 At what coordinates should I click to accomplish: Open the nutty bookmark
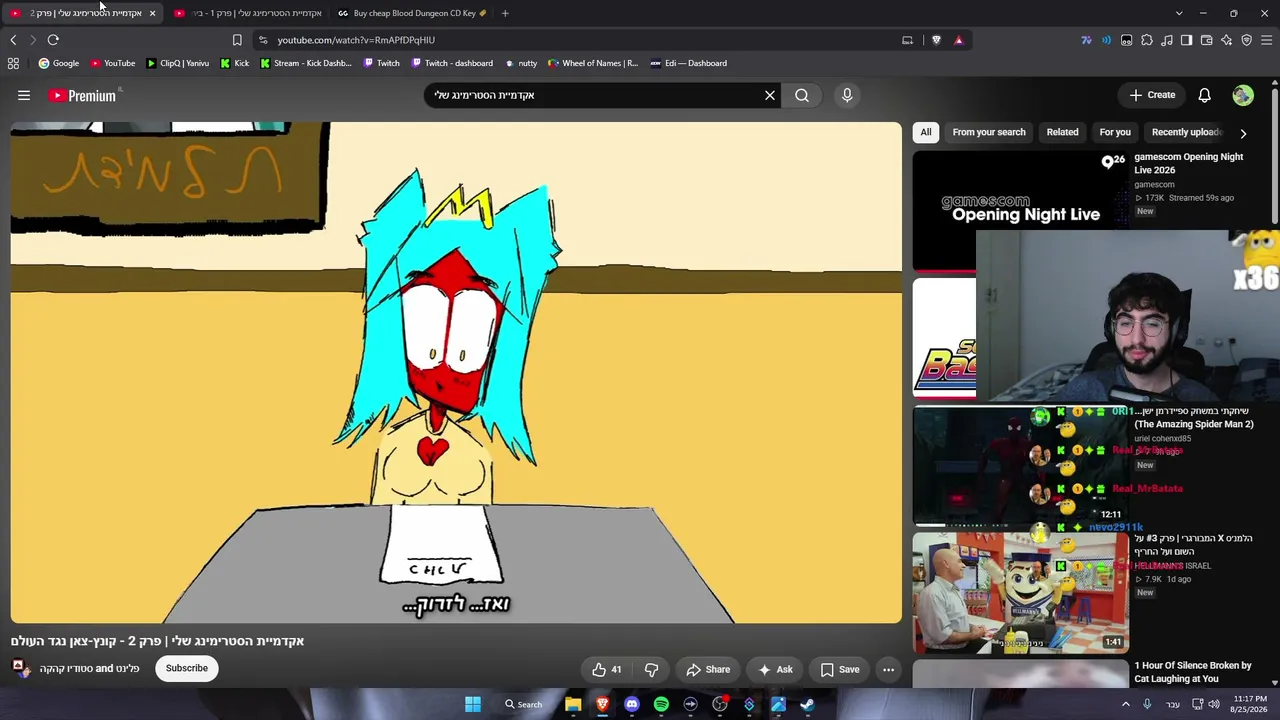521,63
